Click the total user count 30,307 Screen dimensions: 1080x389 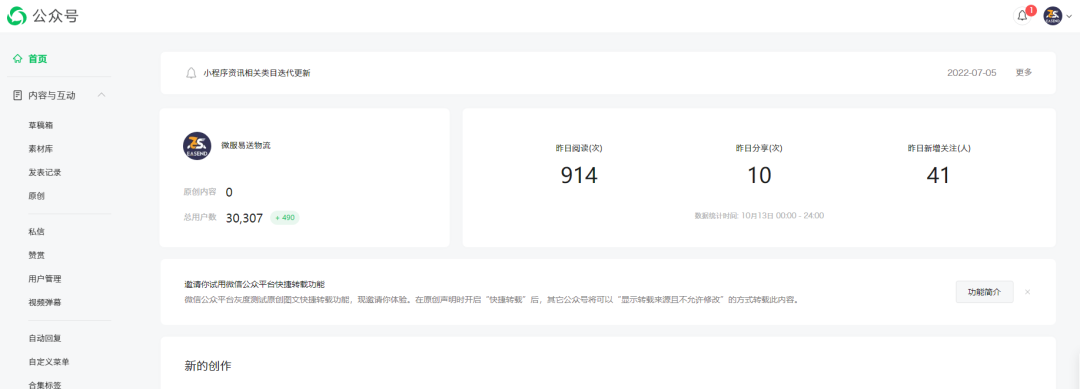point(245,218)
